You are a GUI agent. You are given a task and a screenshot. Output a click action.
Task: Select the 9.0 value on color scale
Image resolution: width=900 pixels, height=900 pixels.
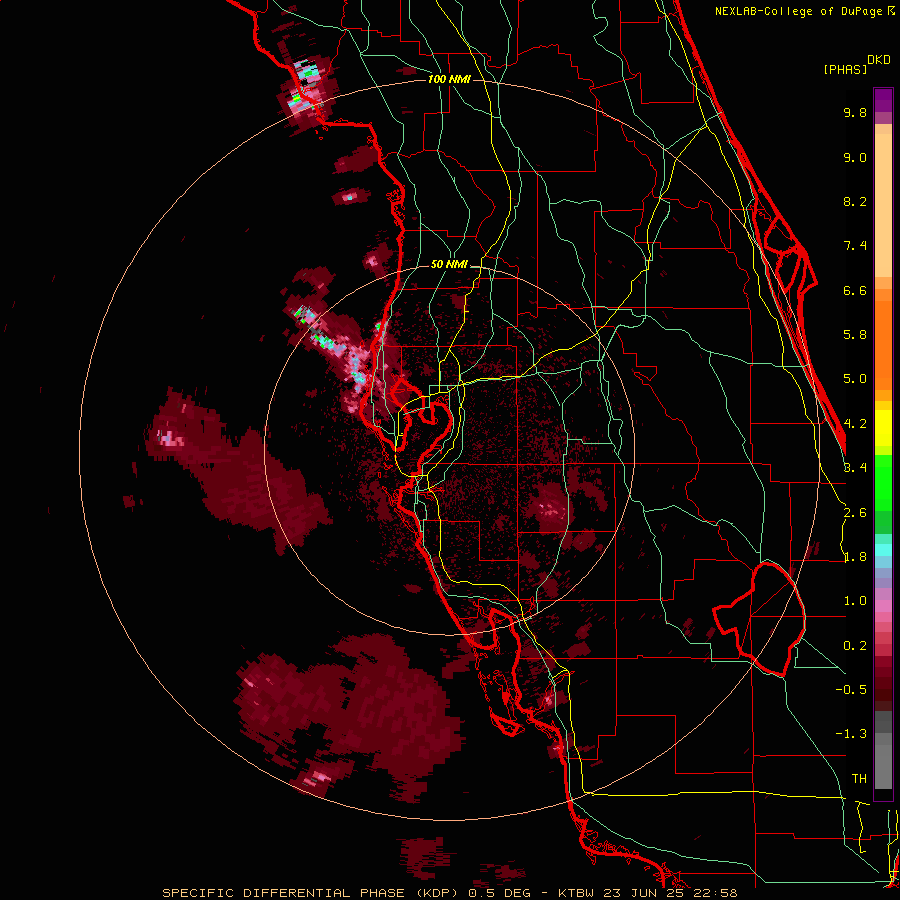coord(855,157)
